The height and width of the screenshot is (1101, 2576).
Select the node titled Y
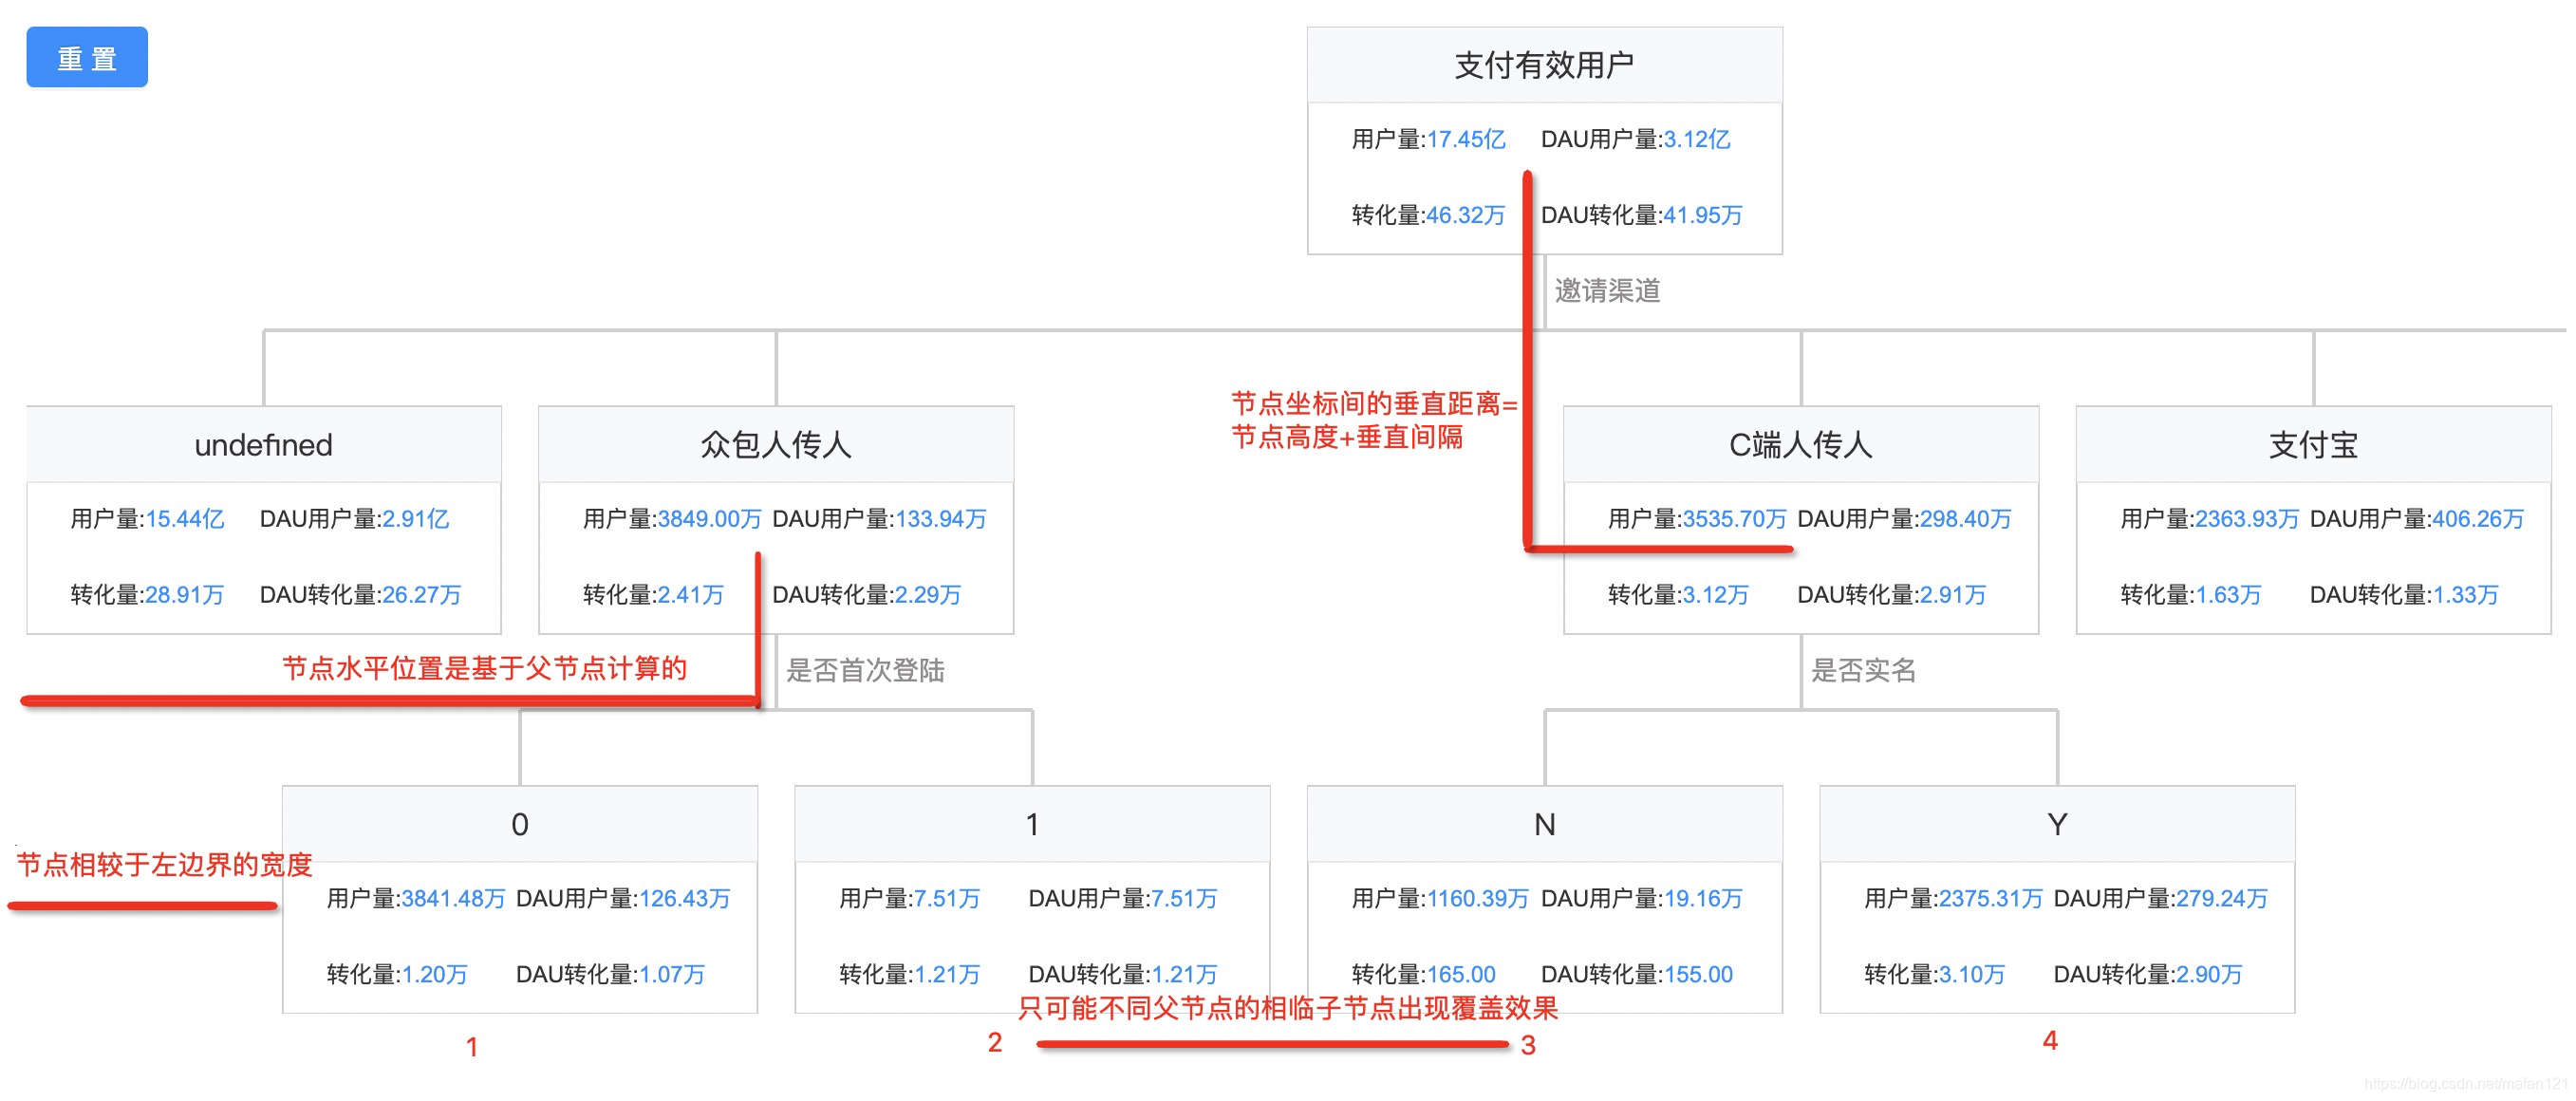point(2057,824)
